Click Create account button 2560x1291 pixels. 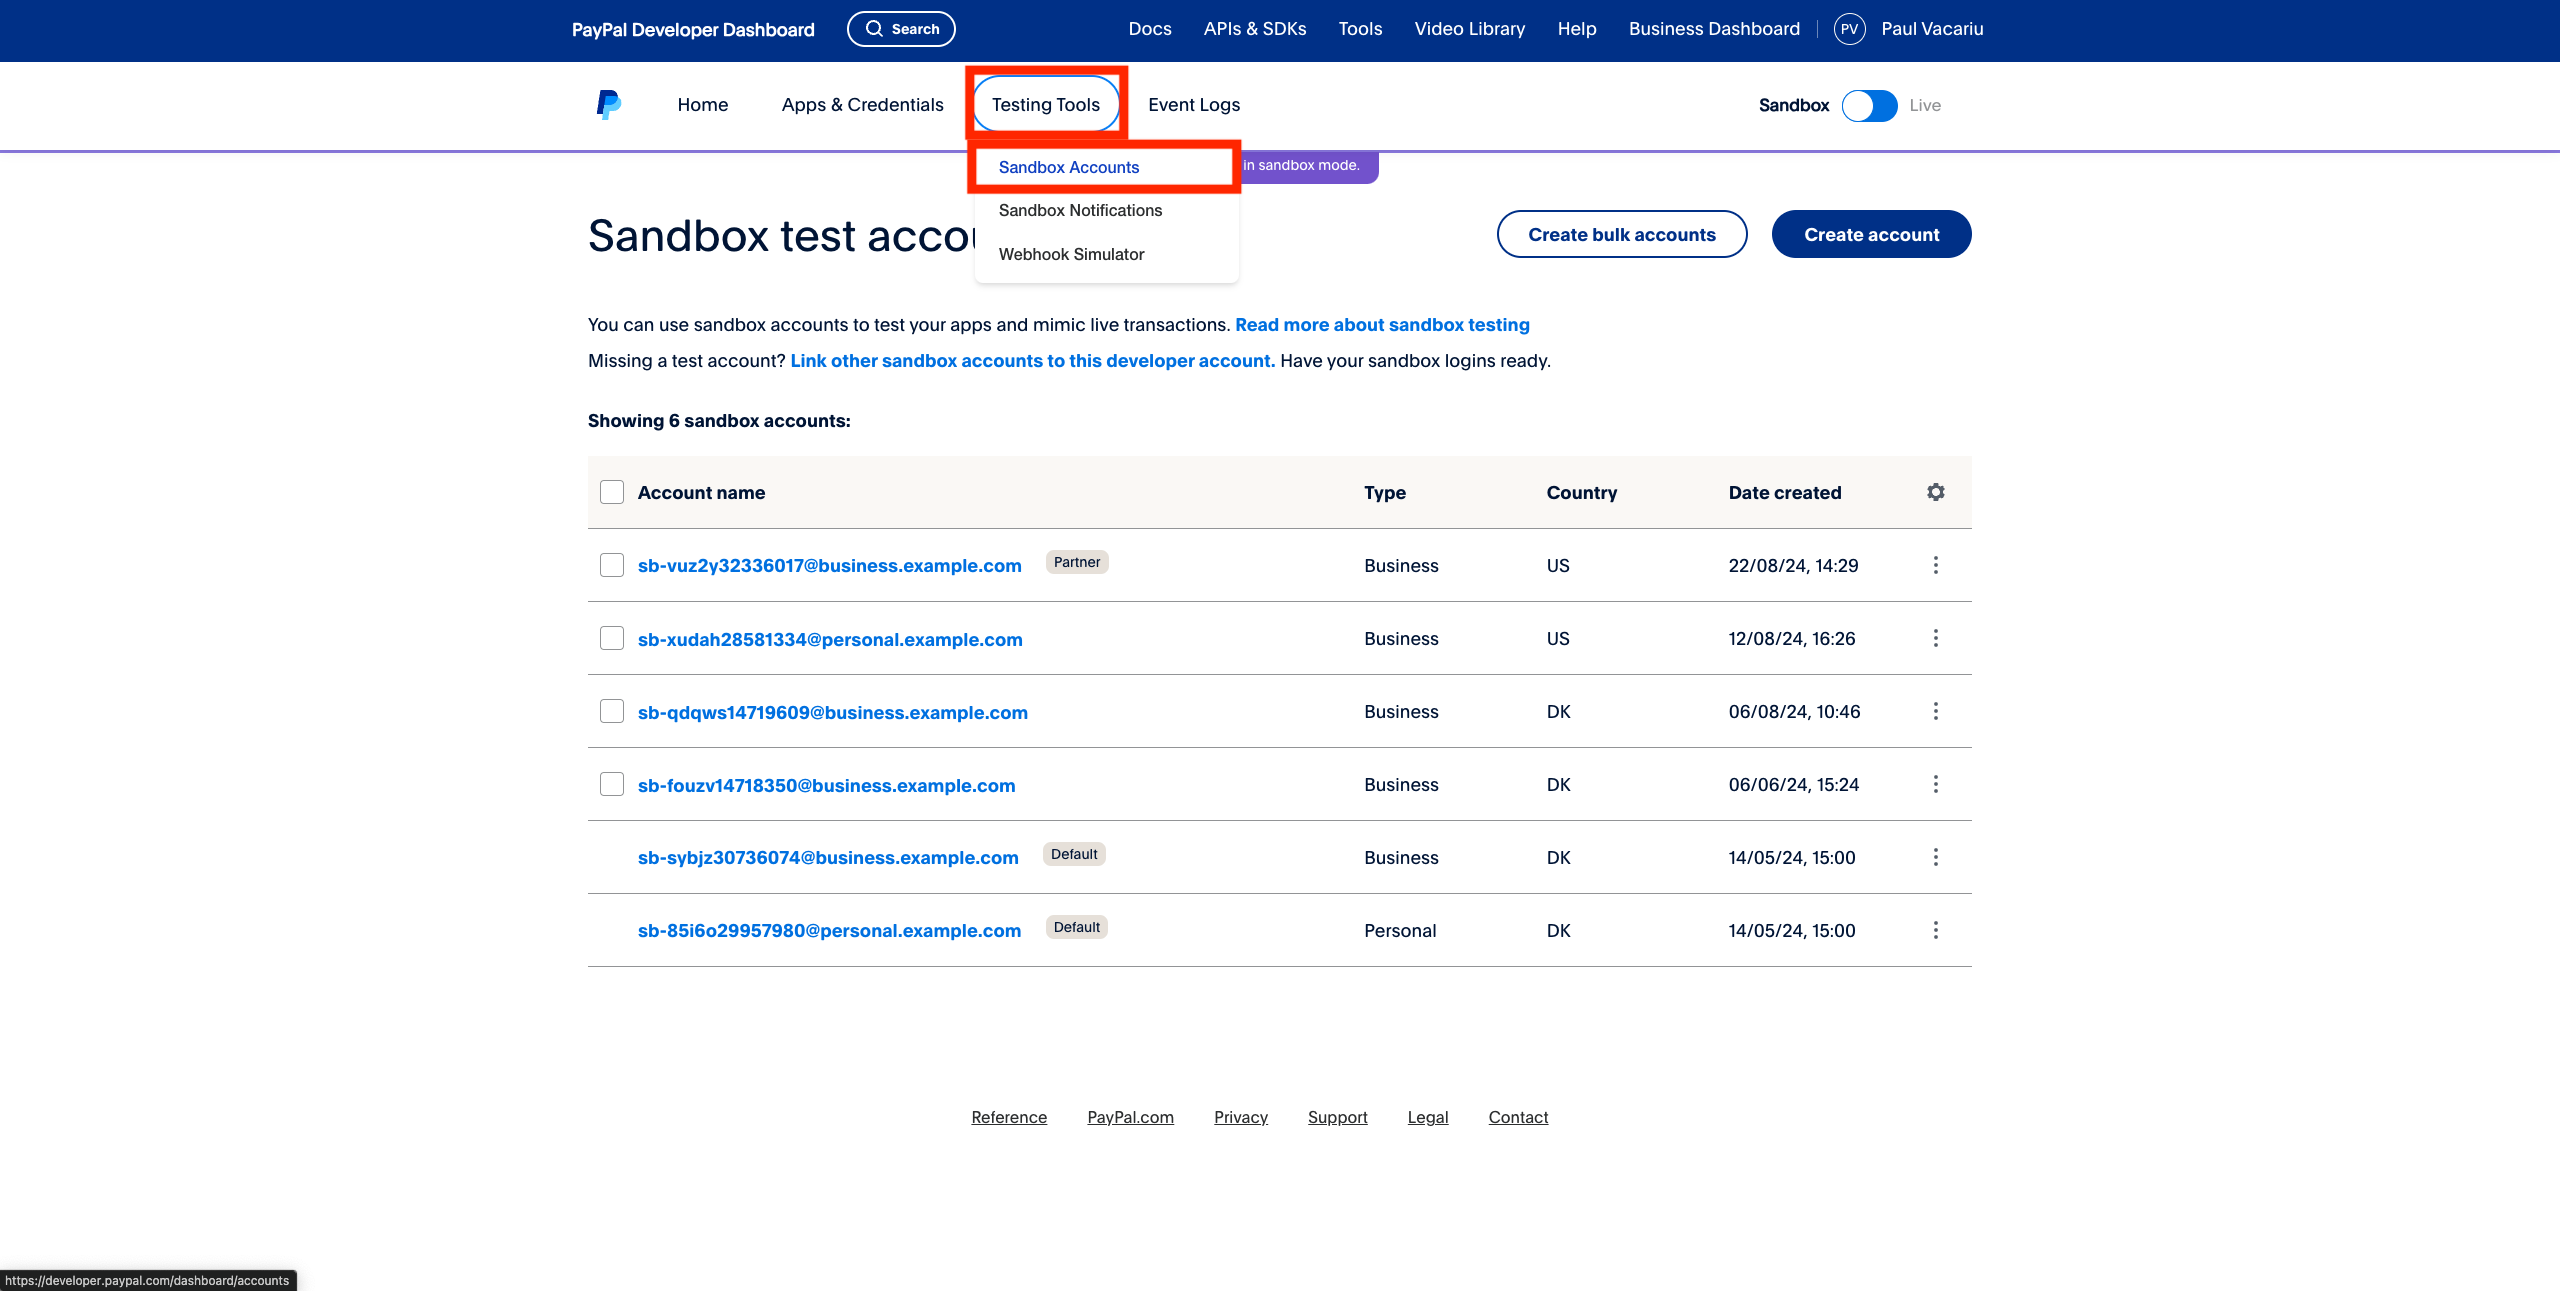[x=1872, y=234]
